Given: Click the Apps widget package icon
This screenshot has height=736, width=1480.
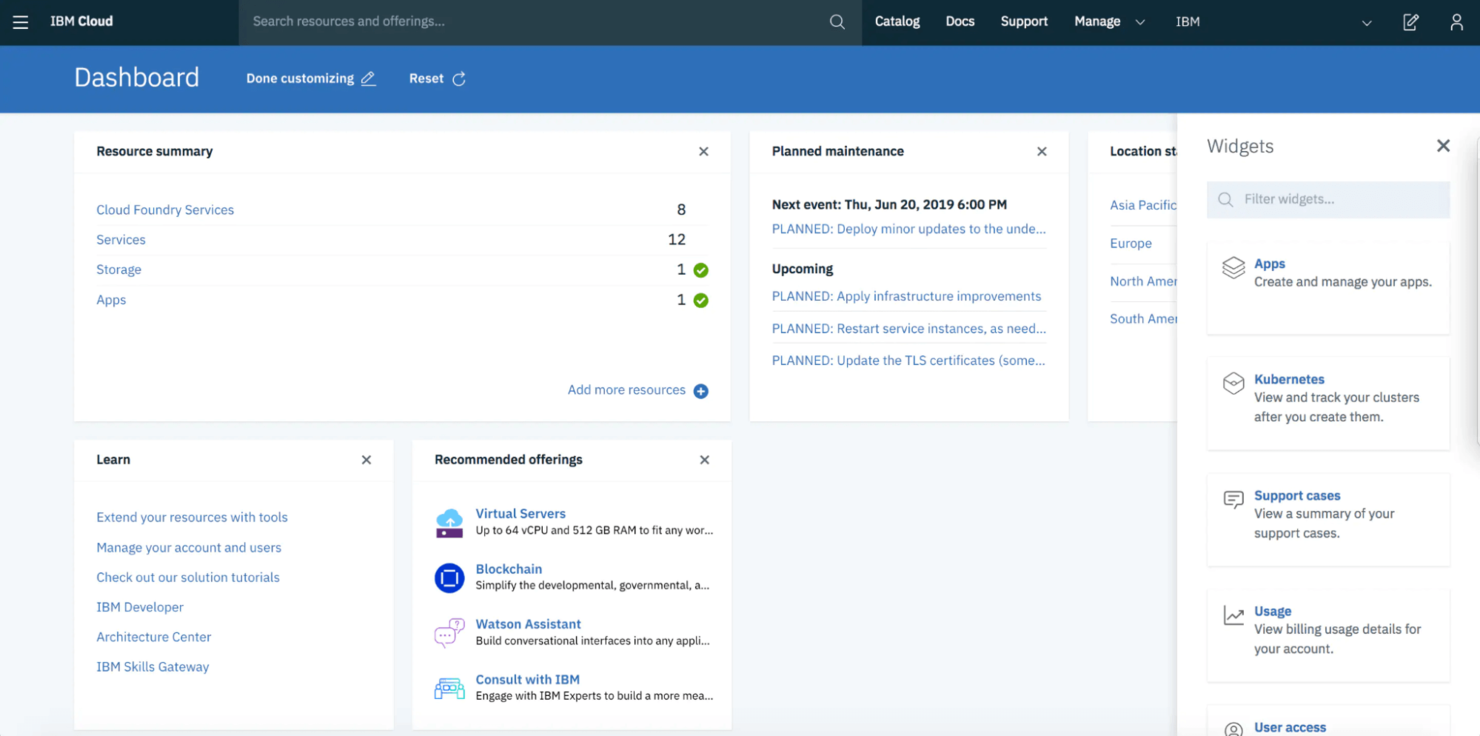Looking at the screenshot, I should (1232, 268).
